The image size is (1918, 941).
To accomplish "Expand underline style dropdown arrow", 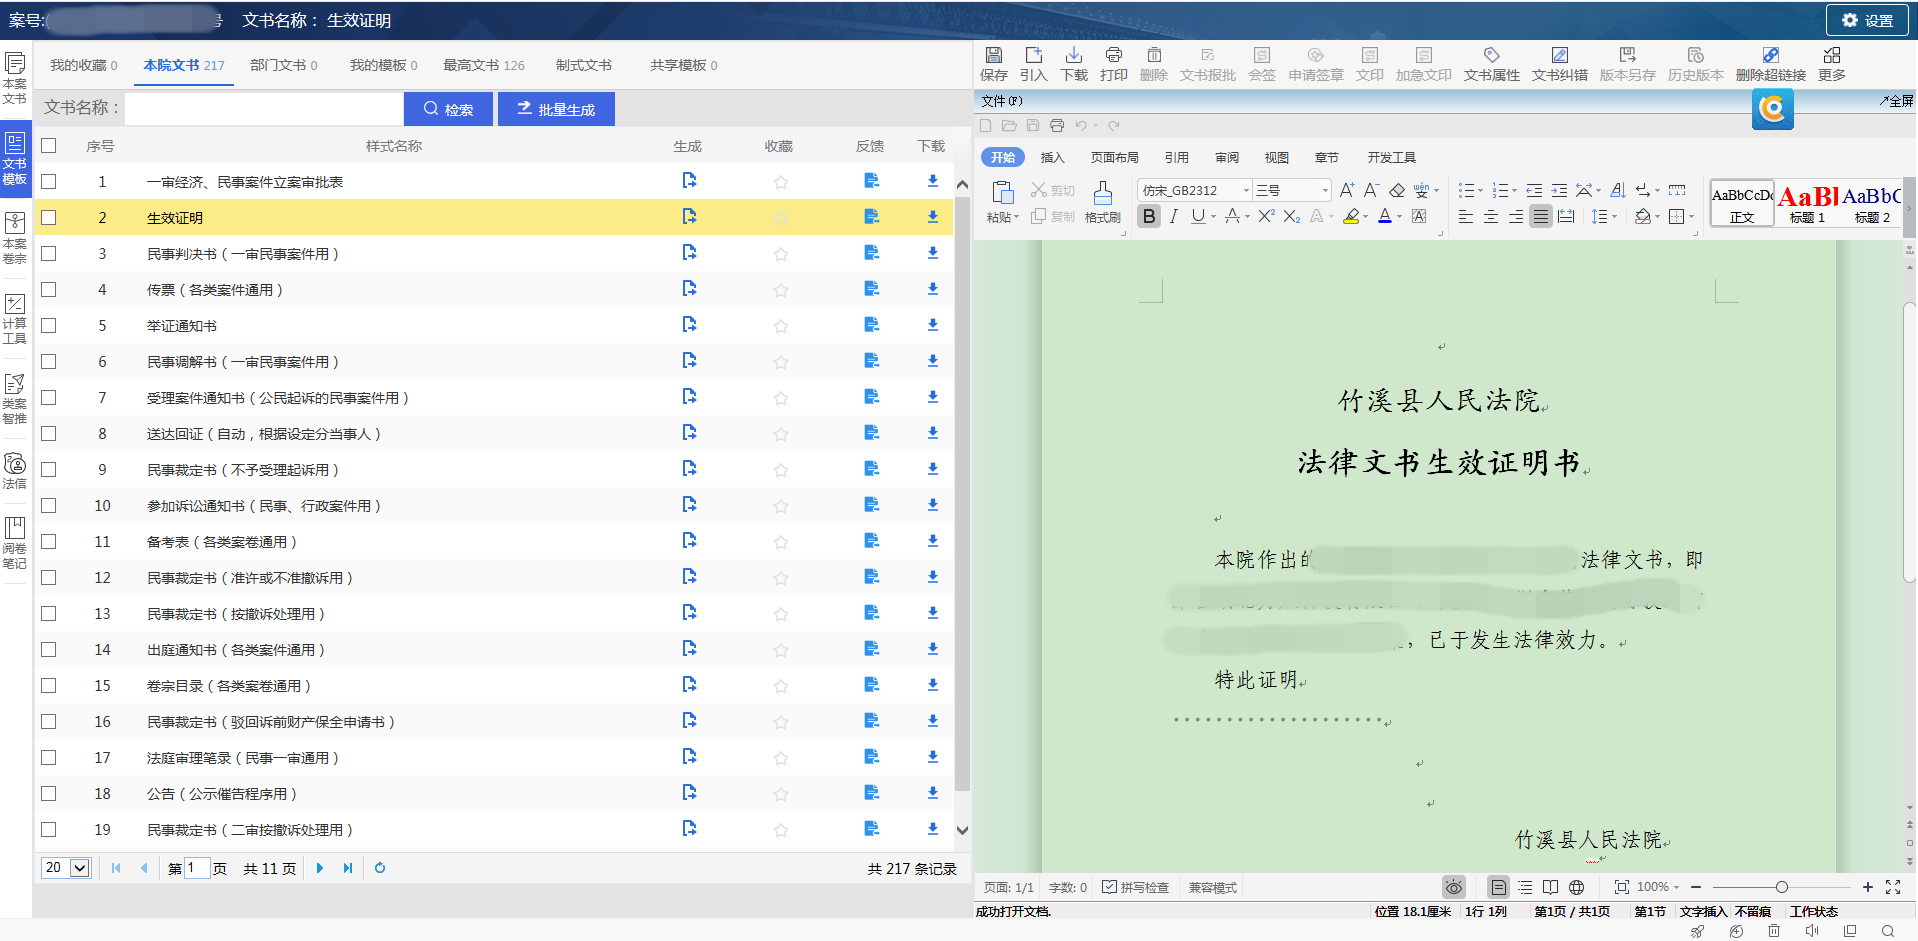I will click(x=1213, y=217).
